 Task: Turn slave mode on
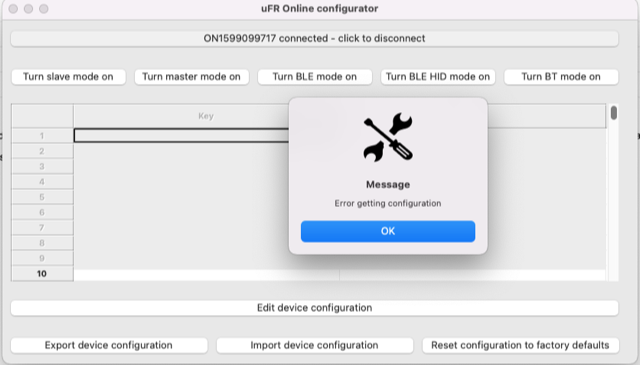tap(69, 77)
